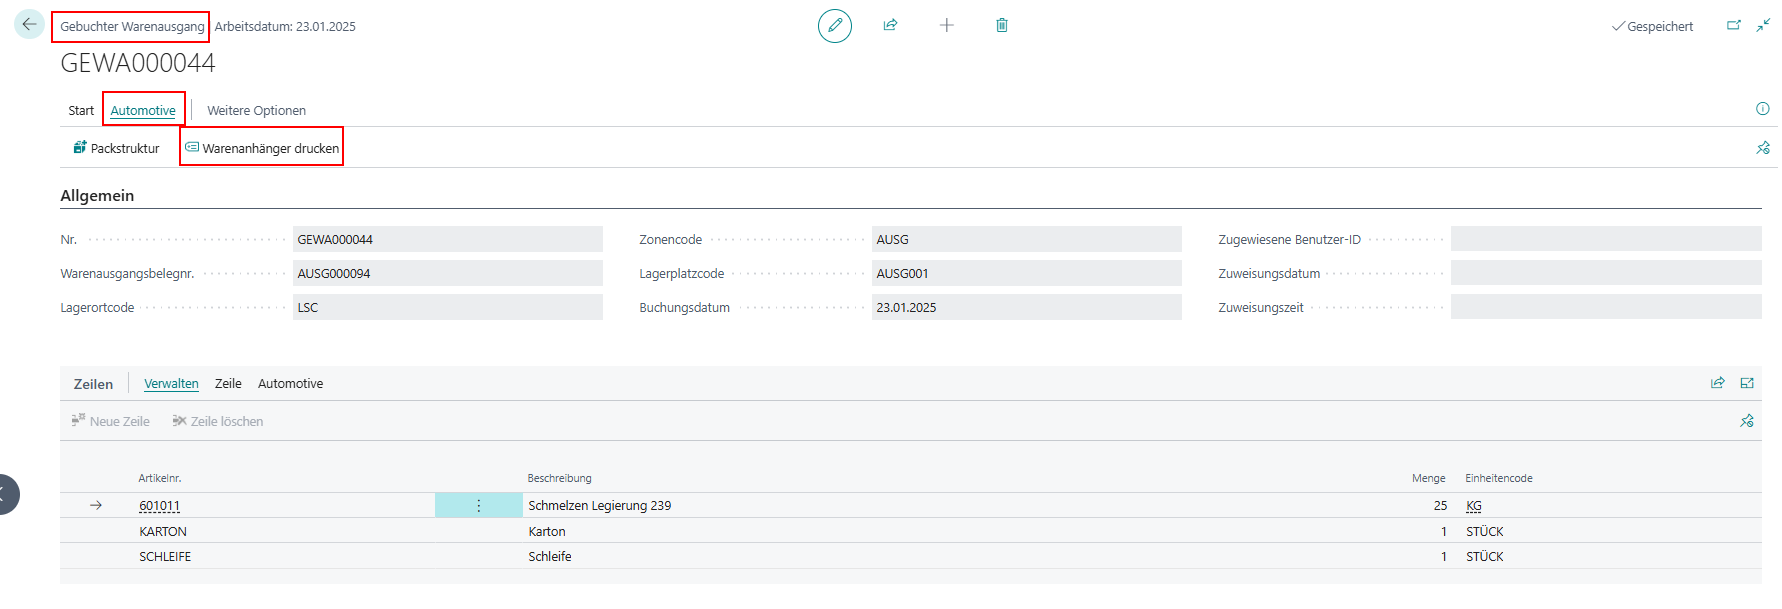
Task: Expand the side panel handle at left edge
Action: 6,494
